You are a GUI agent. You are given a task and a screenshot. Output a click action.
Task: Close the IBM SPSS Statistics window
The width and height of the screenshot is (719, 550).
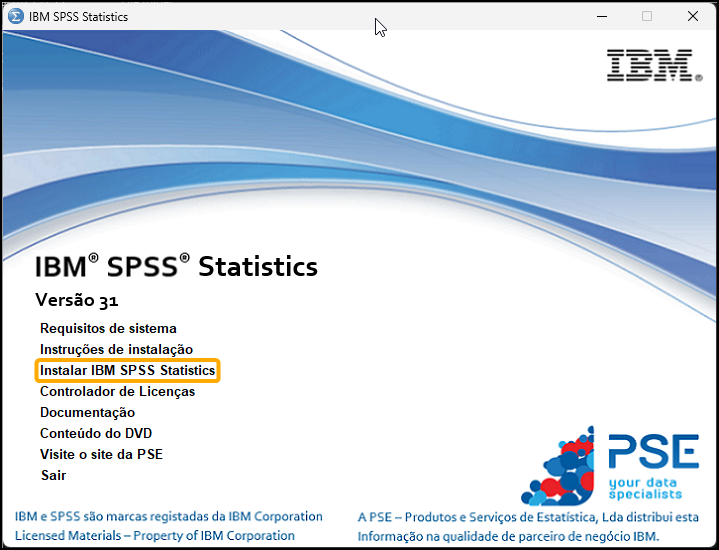pos(693,17)
